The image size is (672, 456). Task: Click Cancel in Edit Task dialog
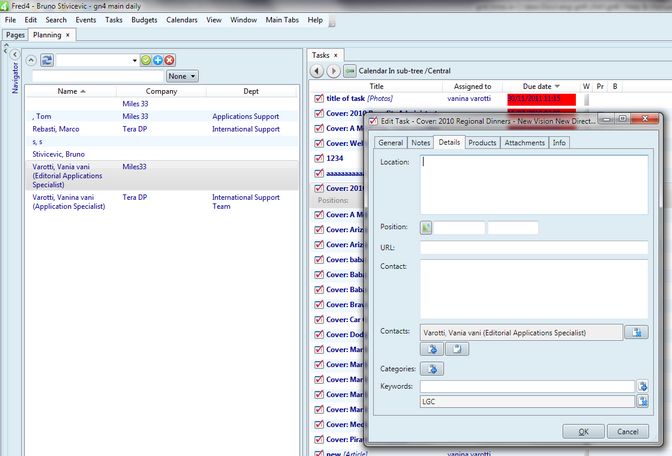627,432
